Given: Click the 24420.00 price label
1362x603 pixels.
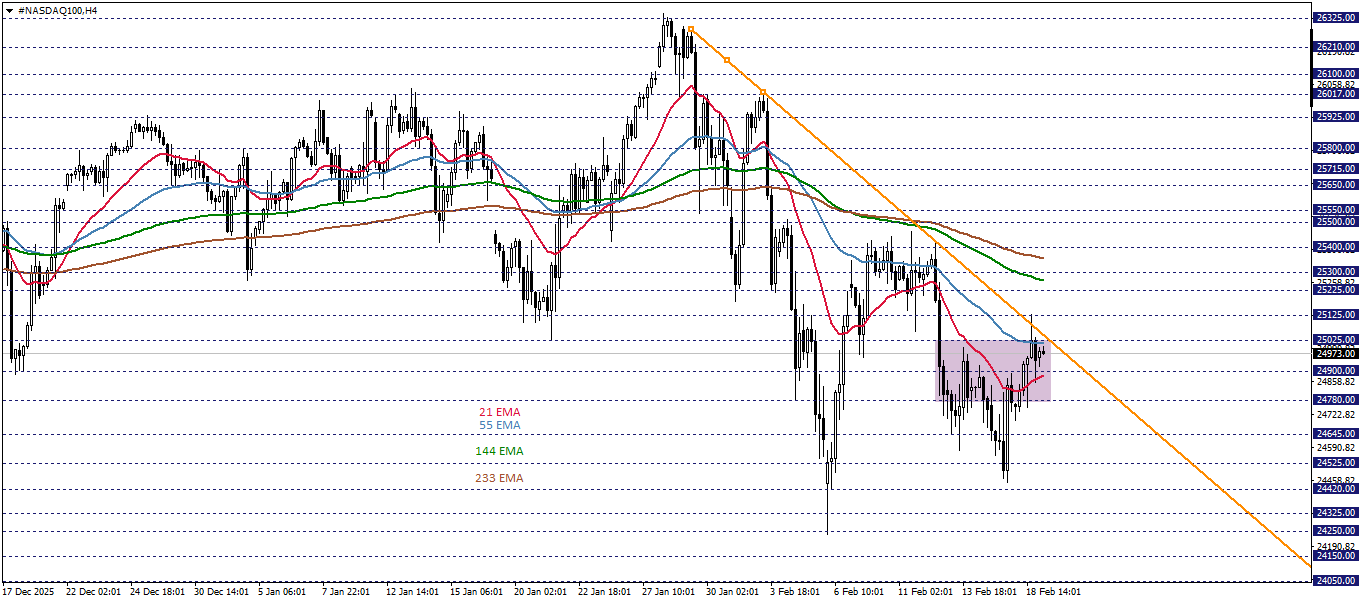Looking at the screenshot, I should (1334, 489).
